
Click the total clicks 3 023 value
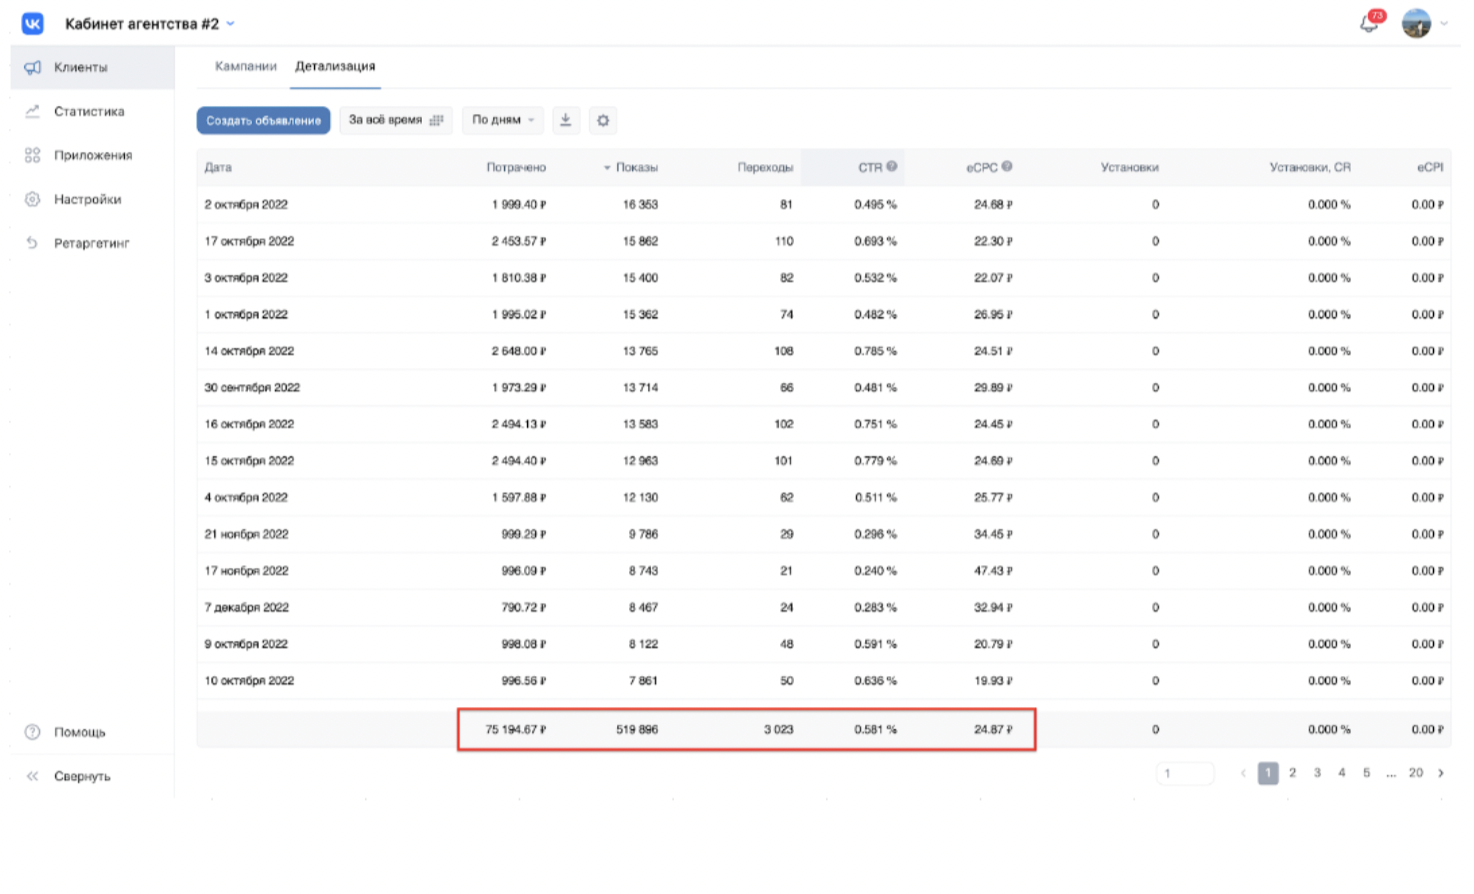coord(779,729)
